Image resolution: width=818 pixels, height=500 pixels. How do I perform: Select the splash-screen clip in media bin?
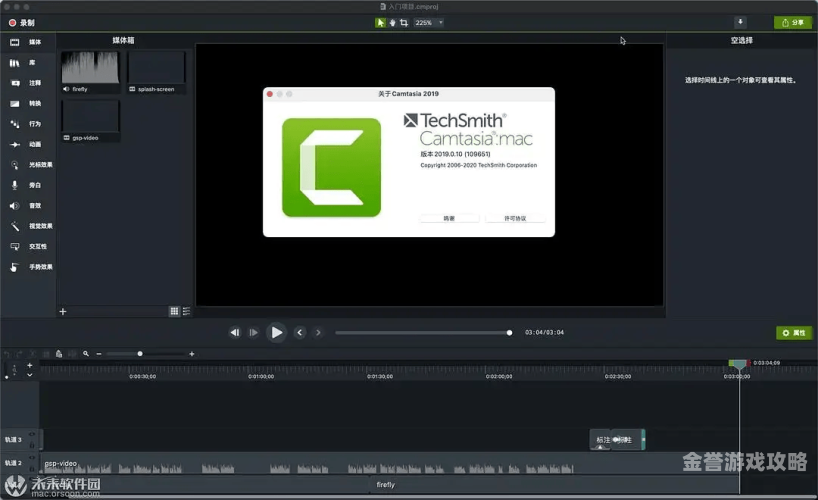click(157, 72)
